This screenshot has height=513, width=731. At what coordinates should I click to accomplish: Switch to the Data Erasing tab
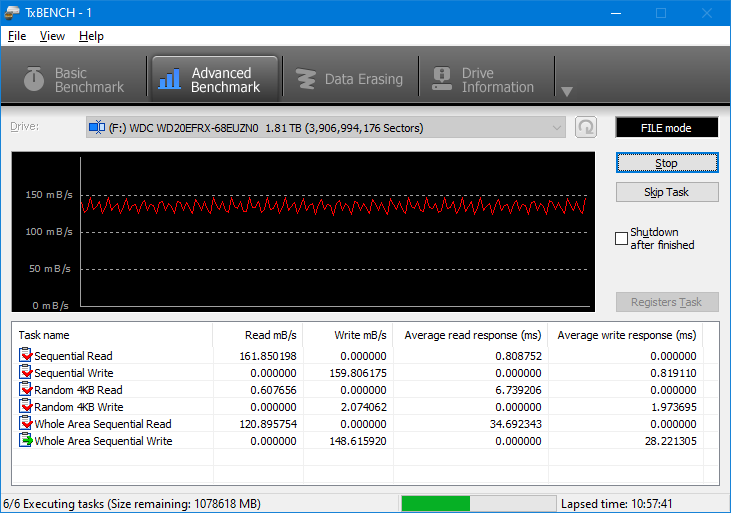pos(350,79)
